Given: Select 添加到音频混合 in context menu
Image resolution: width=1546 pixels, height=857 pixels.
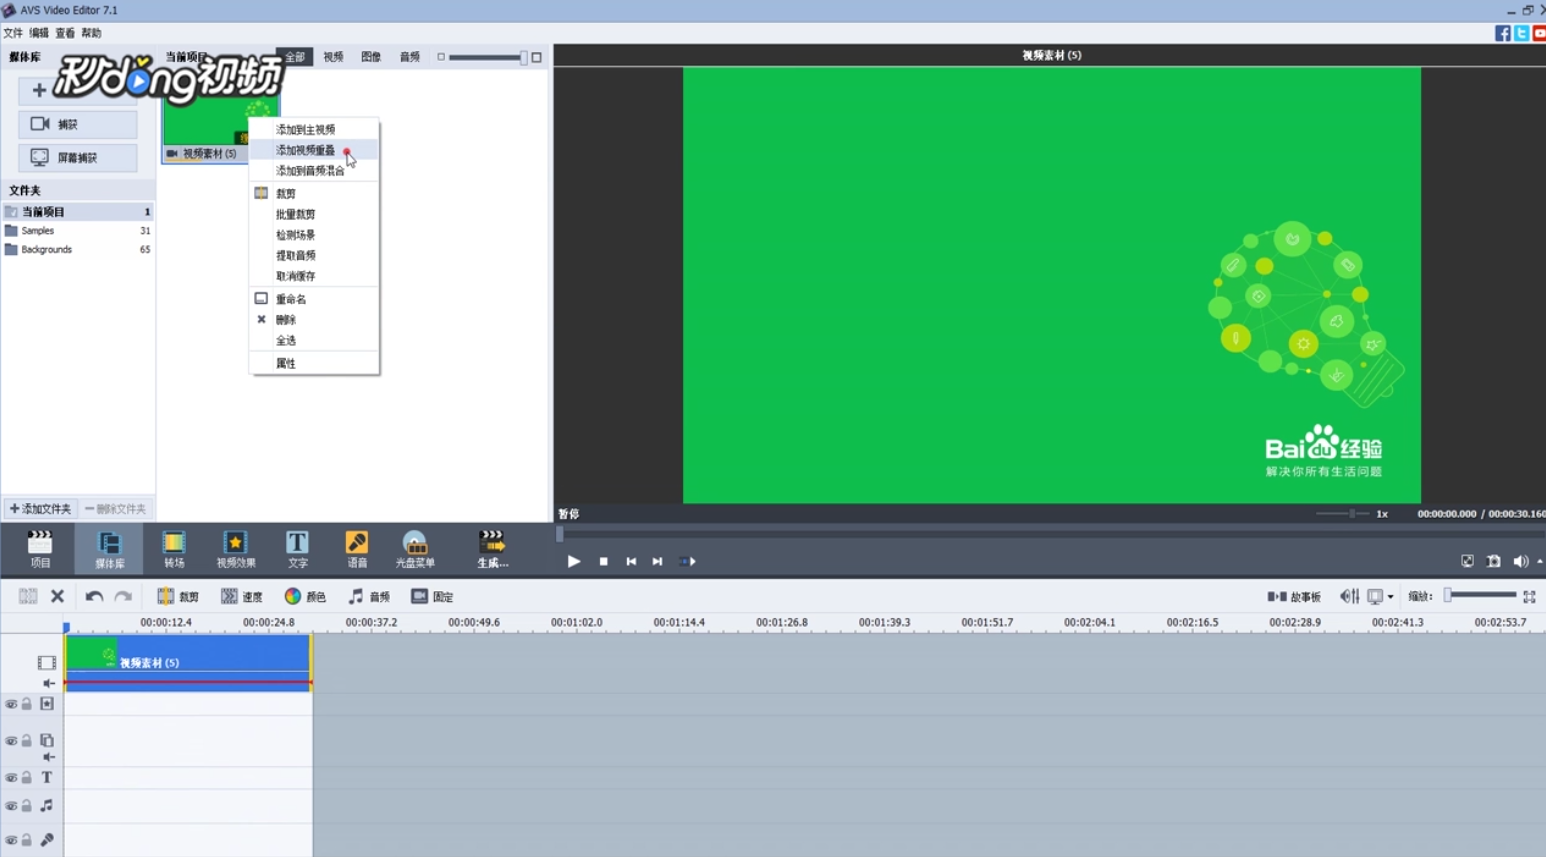Looking at the screenshot, I should (314, 170).
